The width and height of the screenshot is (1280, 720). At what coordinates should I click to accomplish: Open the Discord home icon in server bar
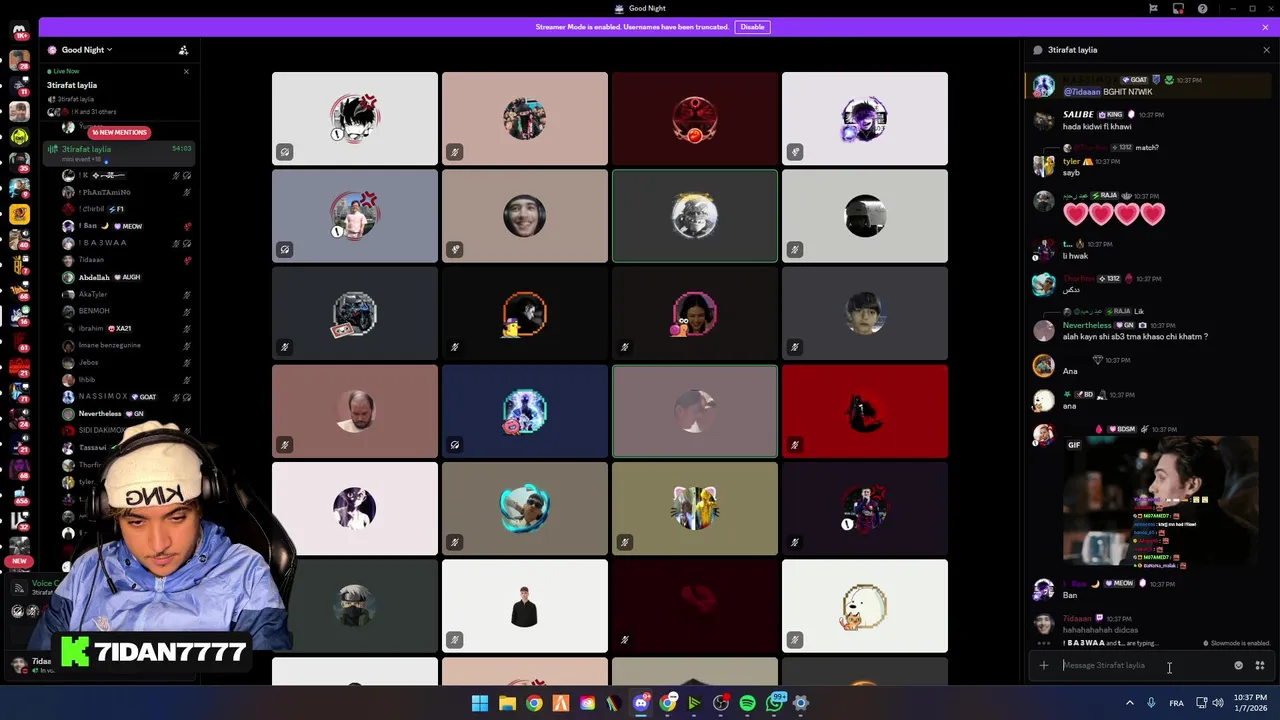pos(19,30)
